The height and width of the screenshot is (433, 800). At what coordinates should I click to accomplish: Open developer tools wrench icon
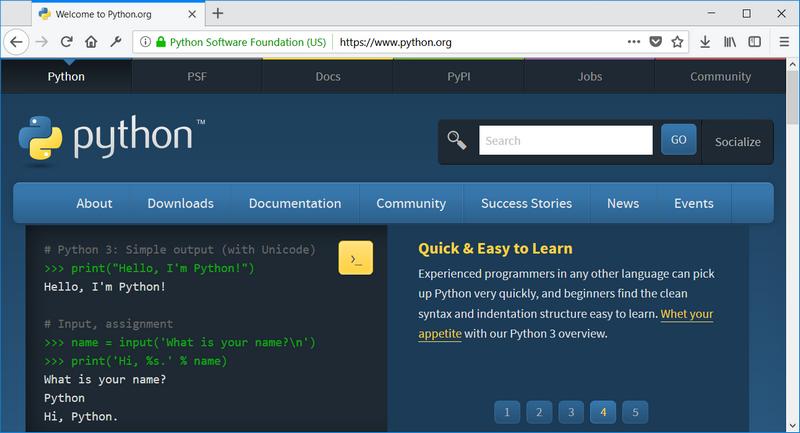click(x=116, y=42)
